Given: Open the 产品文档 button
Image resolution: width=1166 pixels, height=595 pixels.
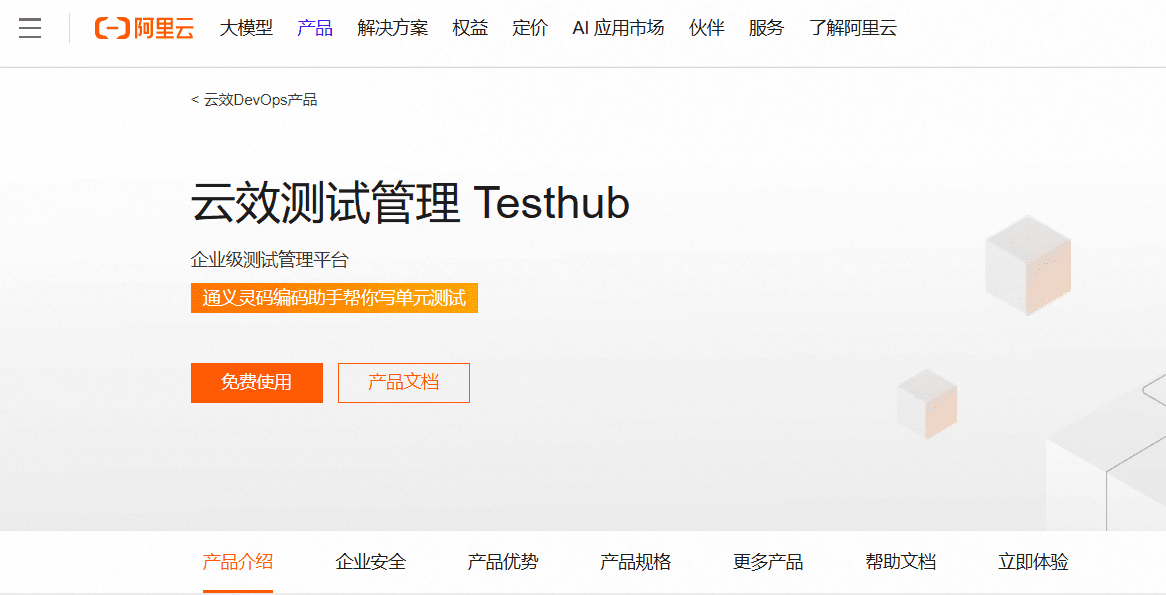Looking at the screenshot, I should [404, 383].
